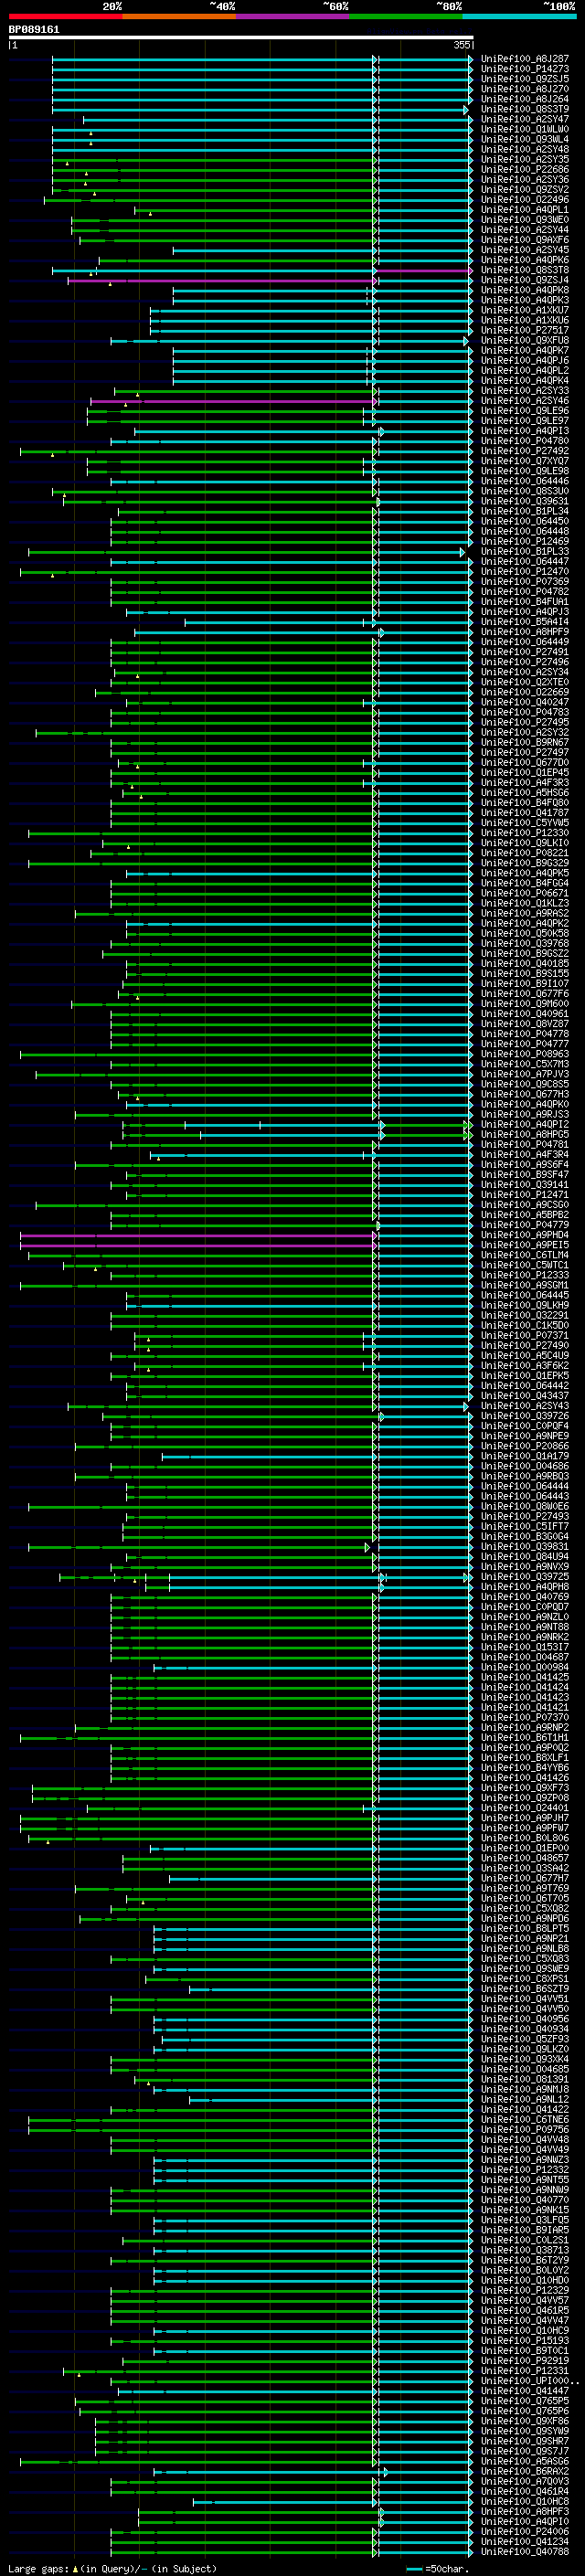Select the UniRef100_A2SY46 entry
585x2576 pixels.
[525, 401]
